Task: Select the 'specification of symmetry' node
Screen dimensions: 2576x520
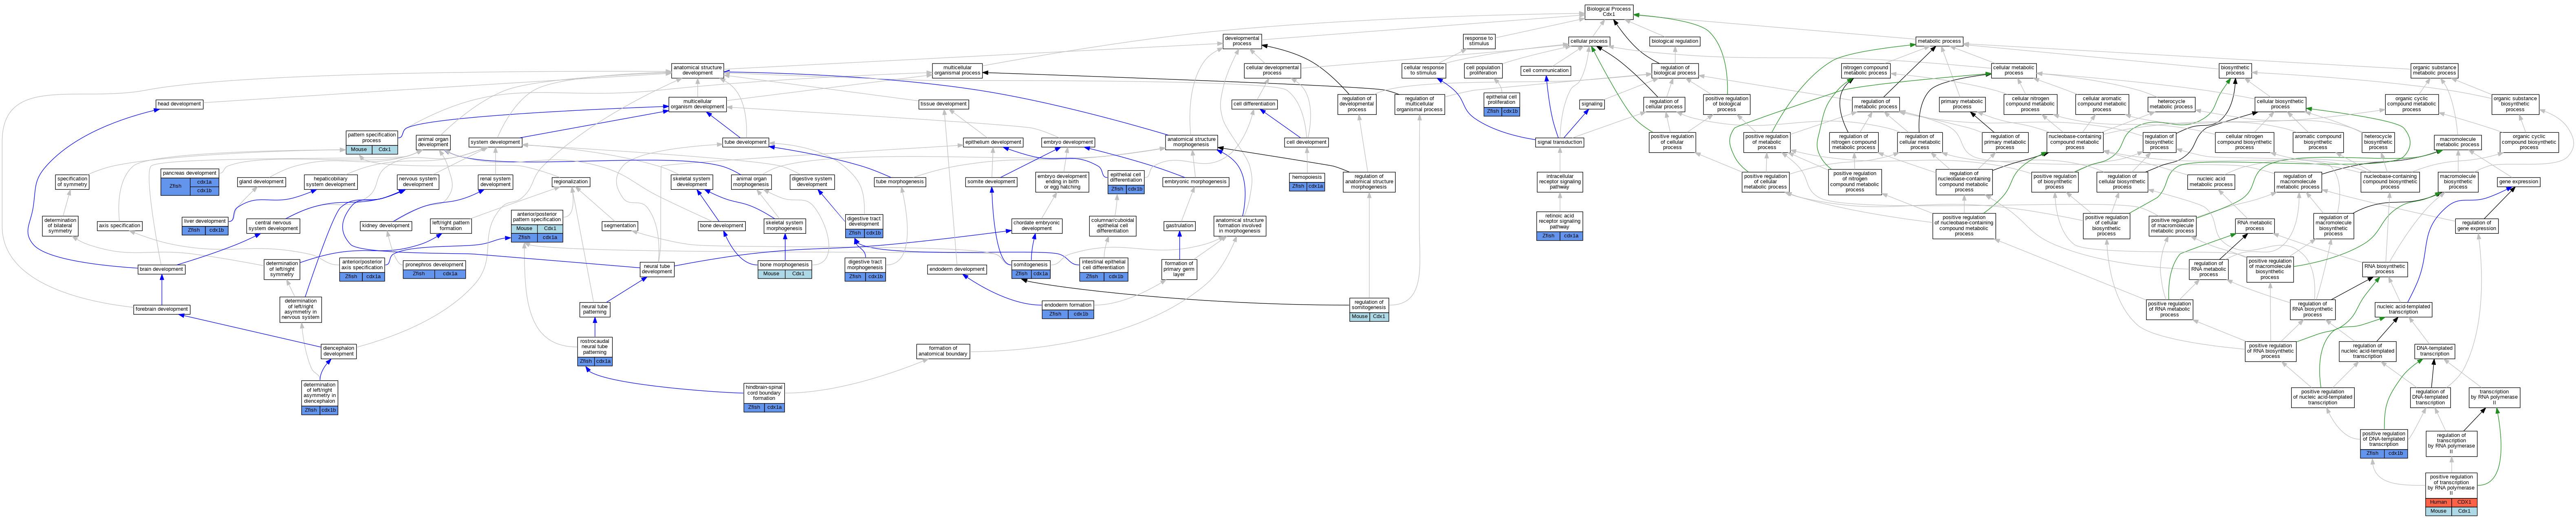Action: point(72,182)
